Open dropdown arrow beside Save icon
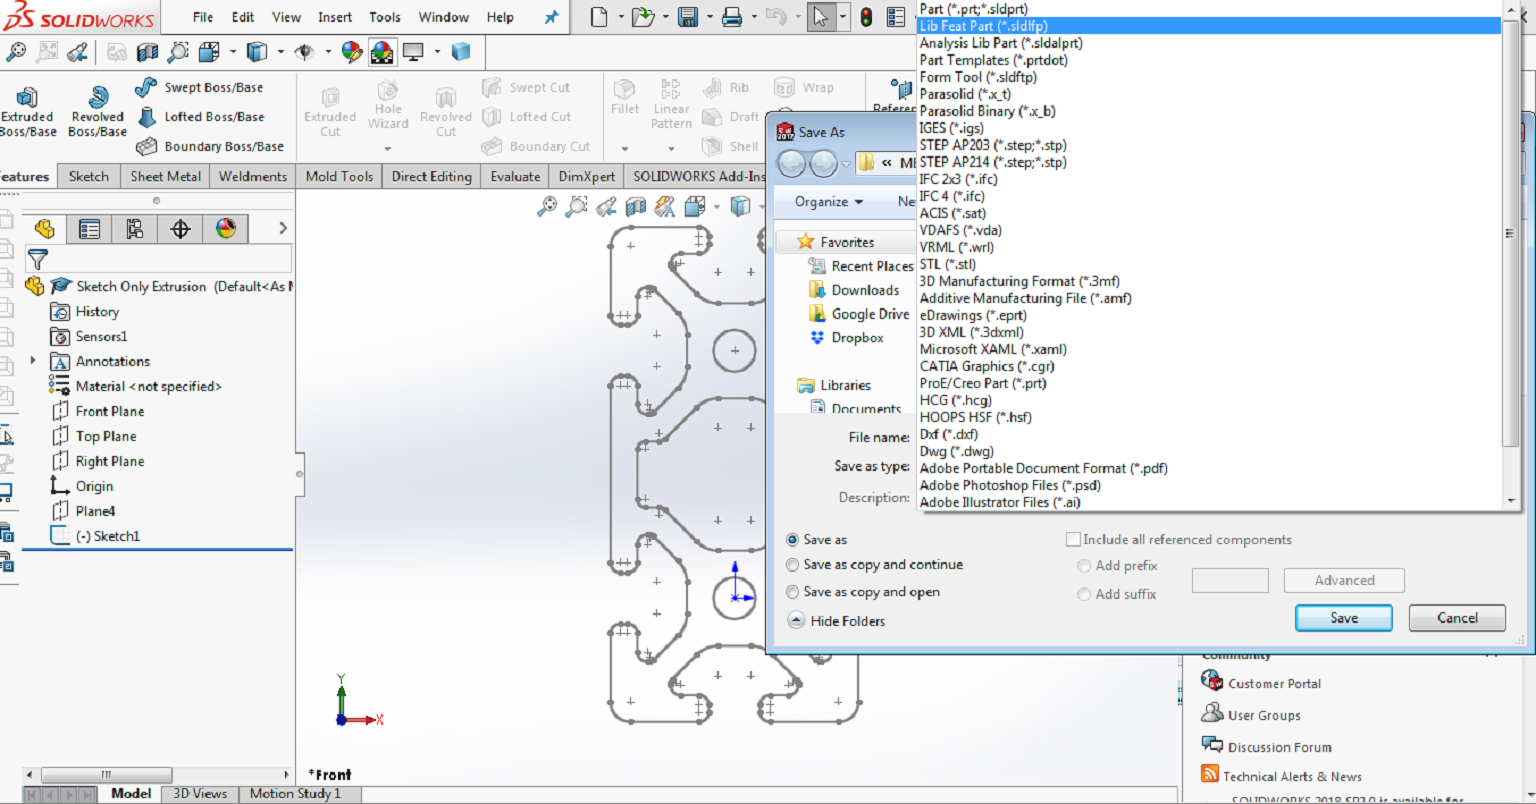1536x804 pixels. (x=709, y=17)
